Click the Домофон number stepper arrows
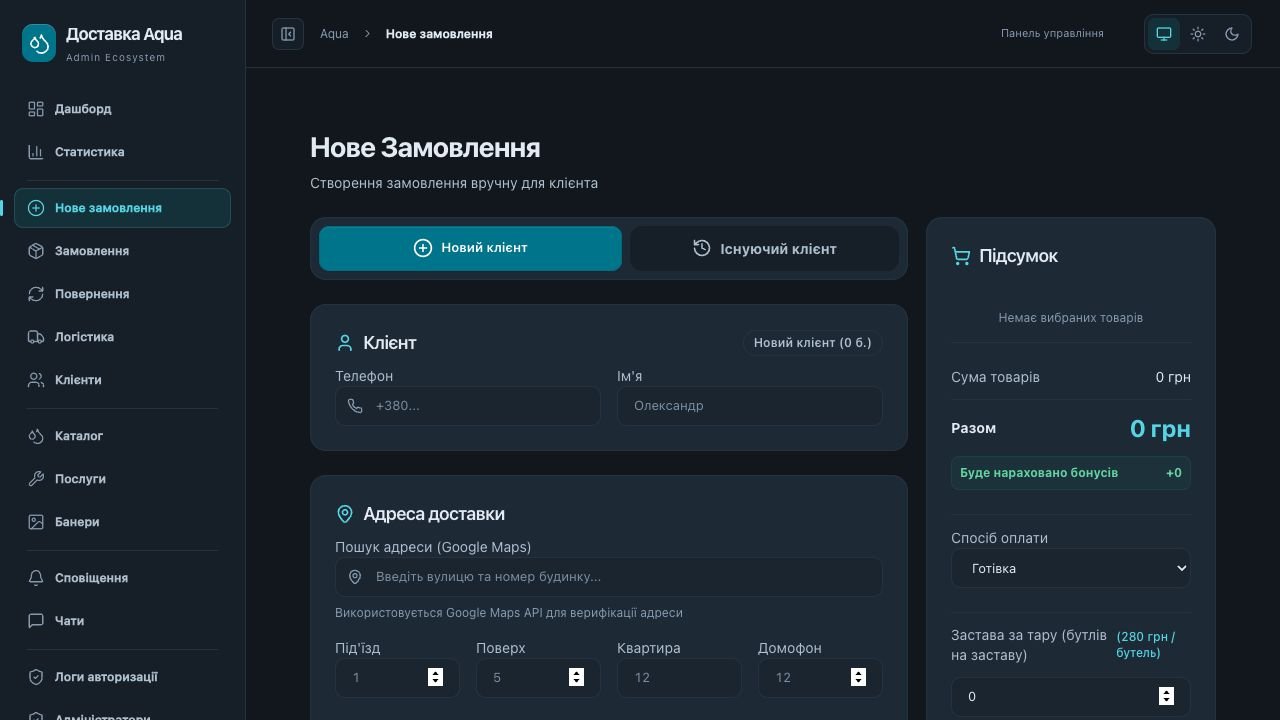 point(858,678)
